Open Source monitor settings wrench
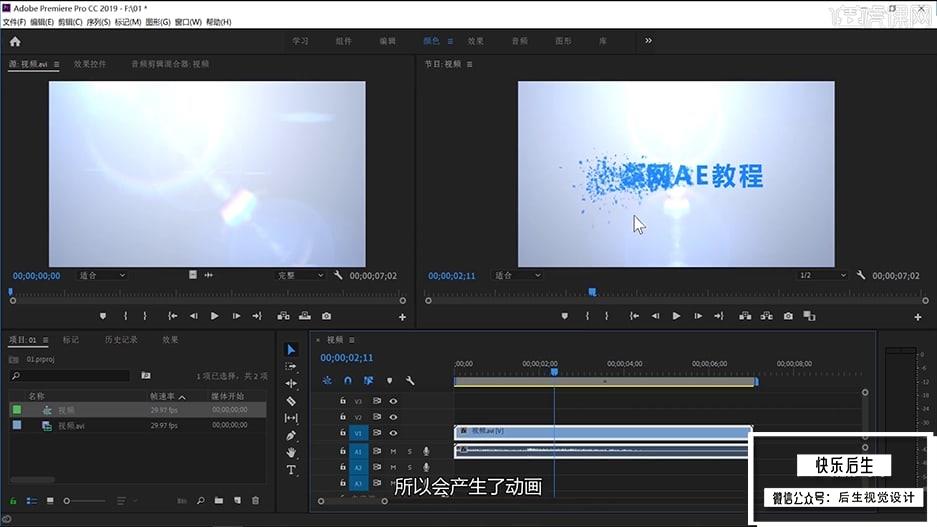This screenshot has height=527, width=937. coord(338,275)
